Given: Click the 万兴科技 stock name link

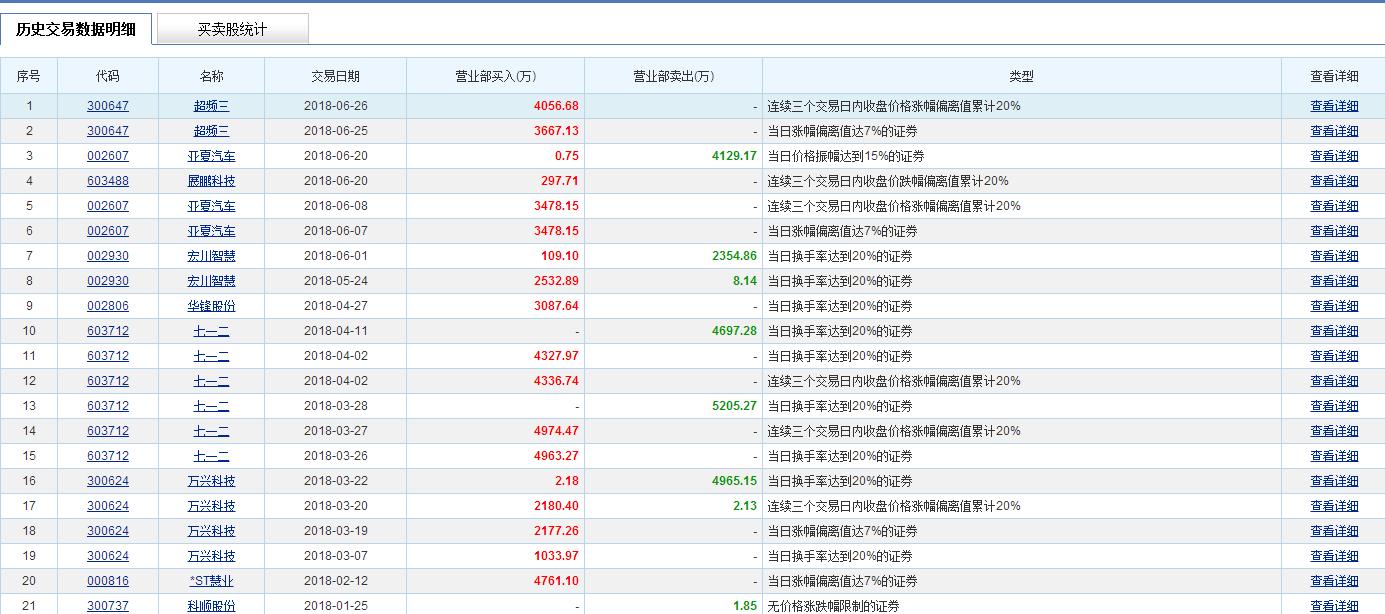Looking at the screenshot, I should [x=211, y=480].
